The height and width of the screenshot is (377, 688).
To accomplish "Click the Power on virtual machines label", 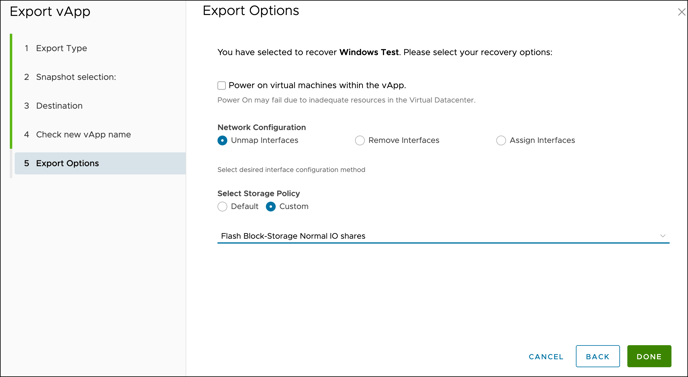I will pos(317,85).
